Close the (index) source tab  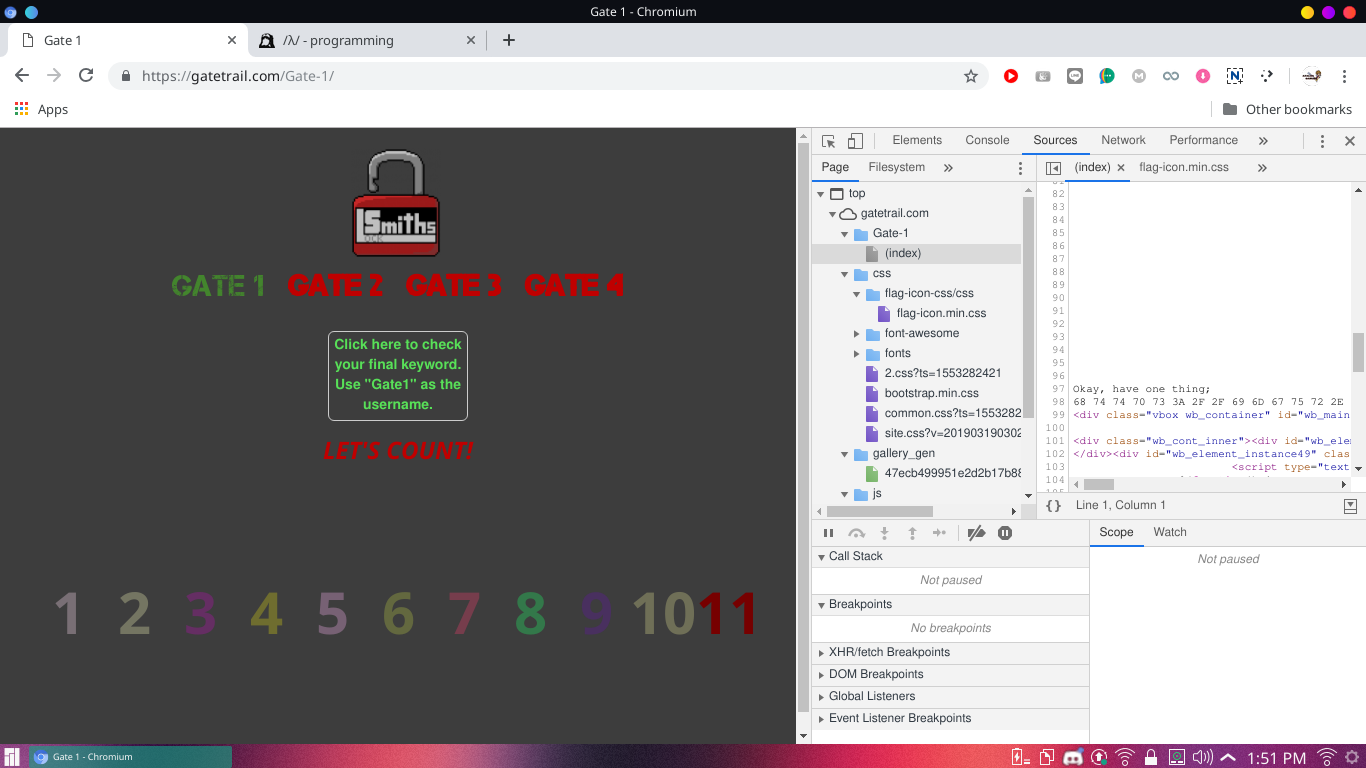coord(1121,168)
